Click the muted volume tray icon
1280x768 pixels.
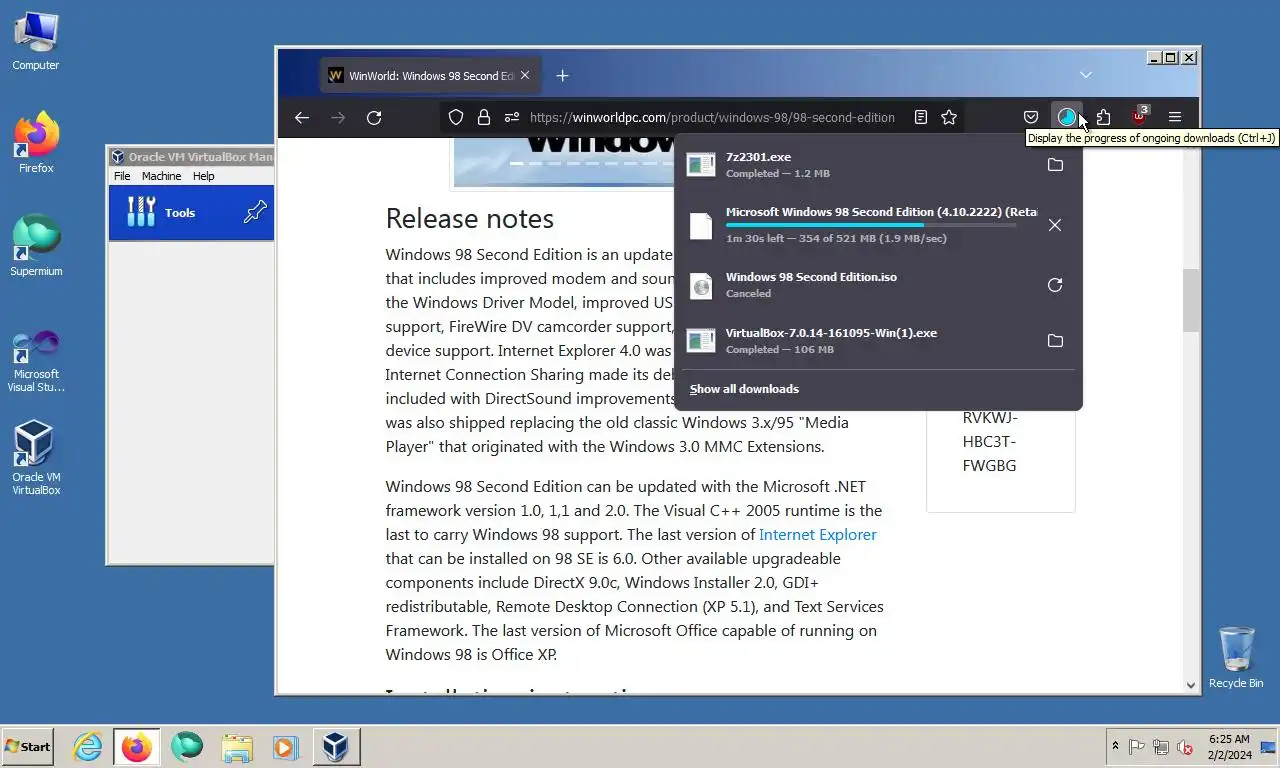click(1185, 746)
